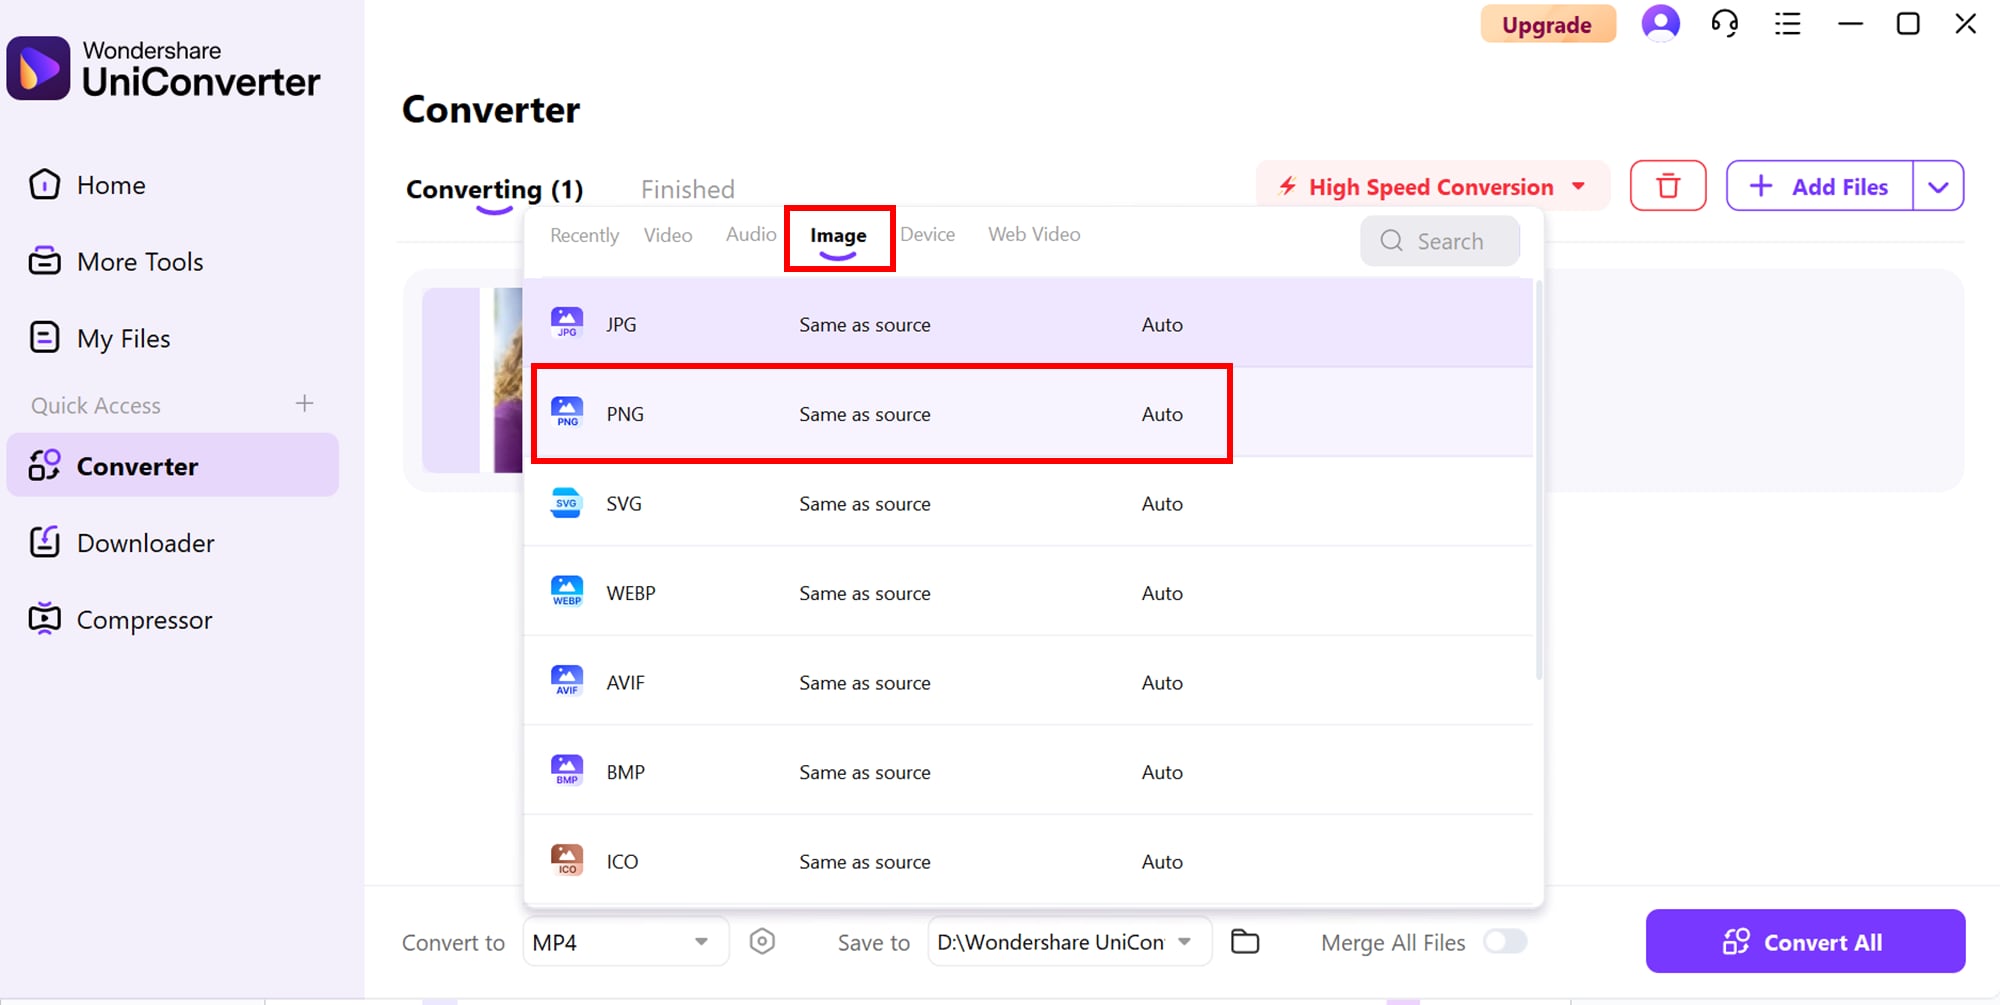The height and width of the screenshot is (1005, 2000).
Task: Switch to the Web Video tab
Action: (x=1034, y=234)
